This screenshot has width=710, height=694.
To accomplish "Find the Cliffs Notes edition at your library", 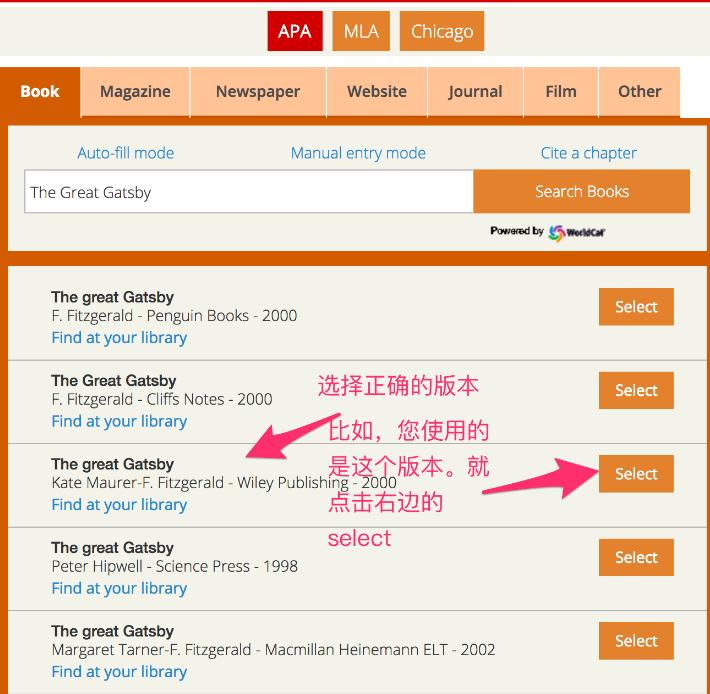I will click(x=119, y=421).
